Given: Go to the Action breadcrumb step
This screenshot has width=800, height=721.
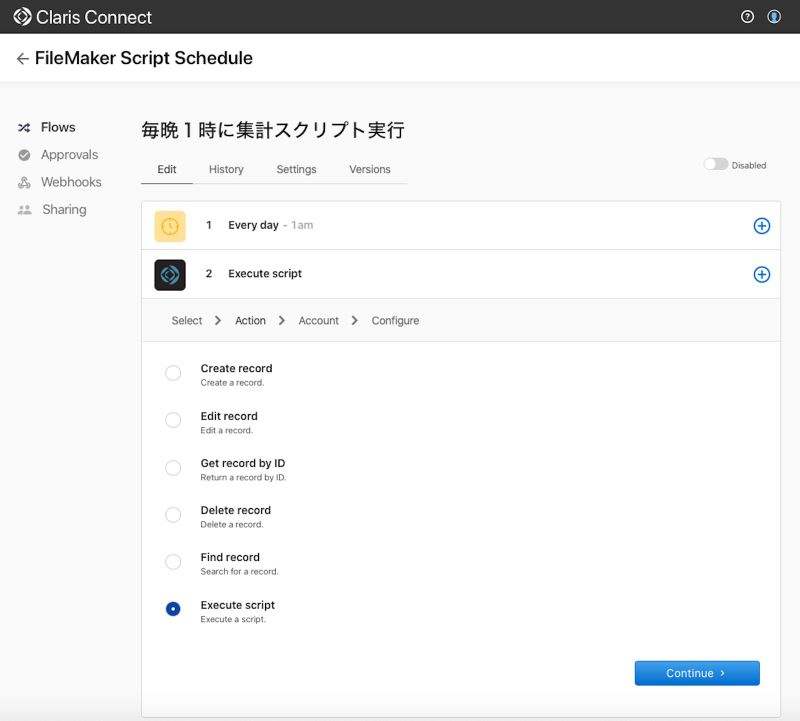Looking at the screenshot, I should [251, 320].
